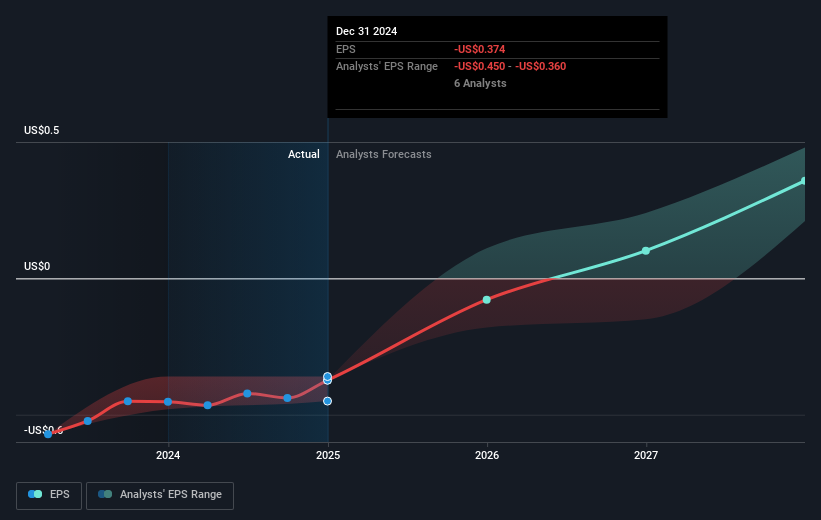Select the first EPS data point at chart's left edge
Viewport: 821px width, 520px height.
48,434
